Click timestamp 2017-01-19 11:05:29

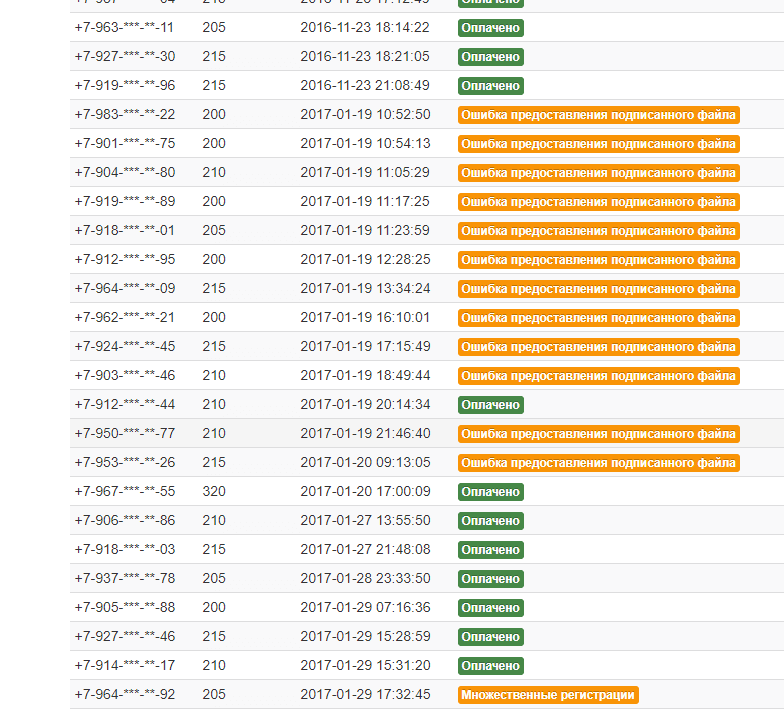(365, 173)
